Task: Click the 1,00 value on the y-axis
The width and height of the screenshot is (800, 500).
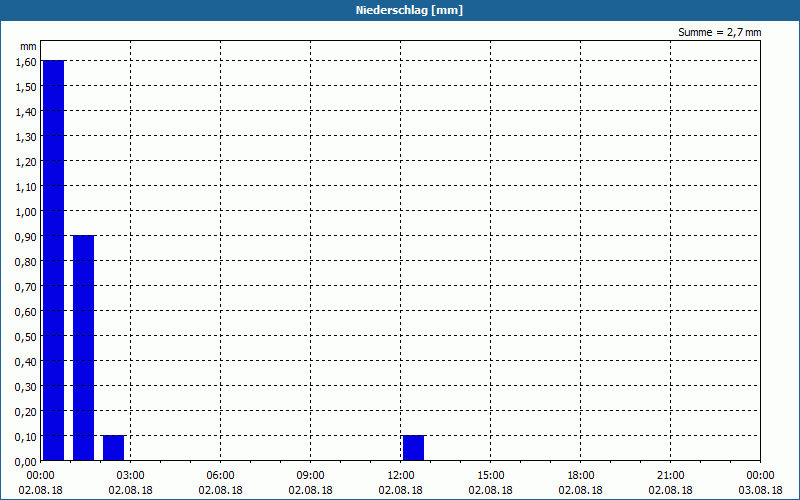Action: click(x=26, y=212)
